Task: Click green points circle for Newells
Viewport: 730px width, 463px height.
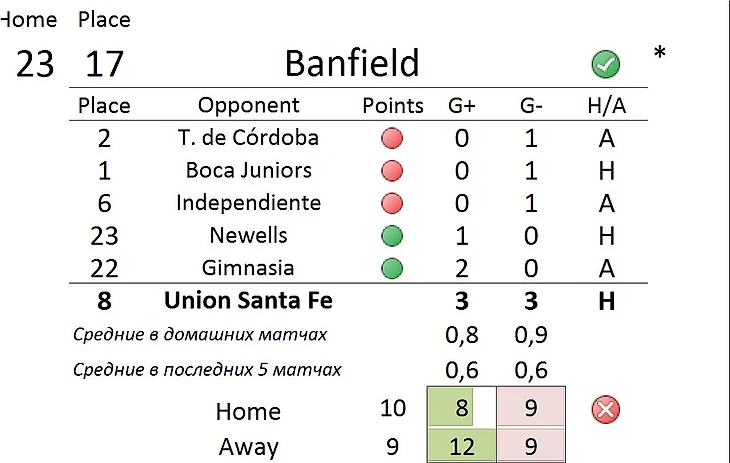Action: click(x=392, y=236)
